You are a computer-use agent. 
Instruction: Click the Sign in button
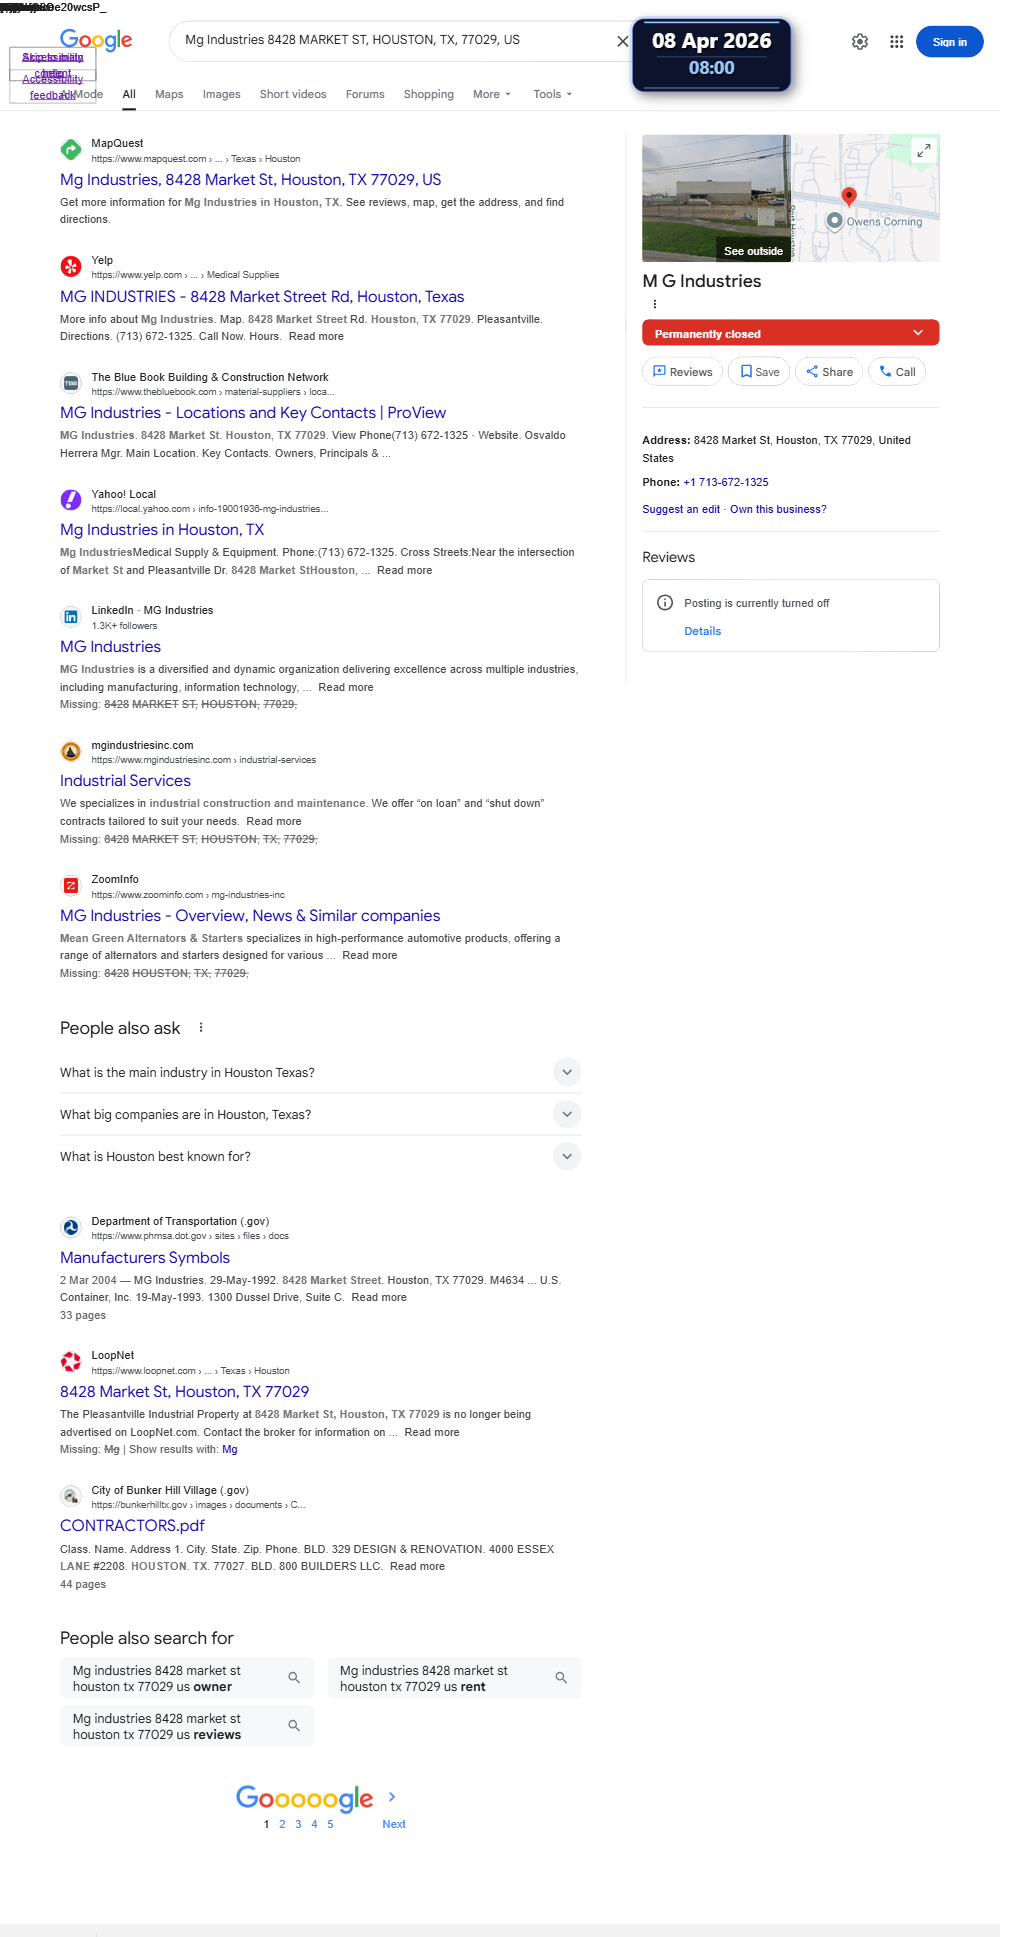pyautogui.click(x=949, y=42)
